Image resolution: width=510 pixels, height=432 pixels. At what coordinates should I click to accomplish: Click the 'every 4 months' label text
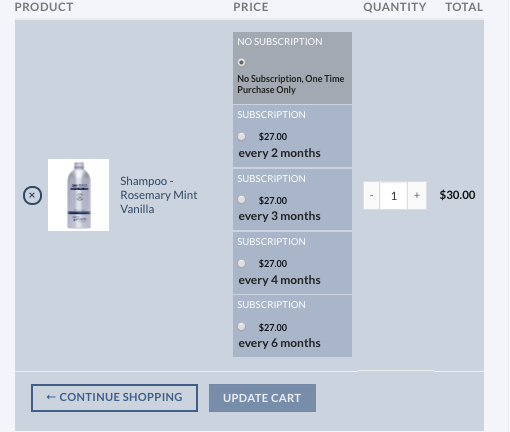(279, 280)
